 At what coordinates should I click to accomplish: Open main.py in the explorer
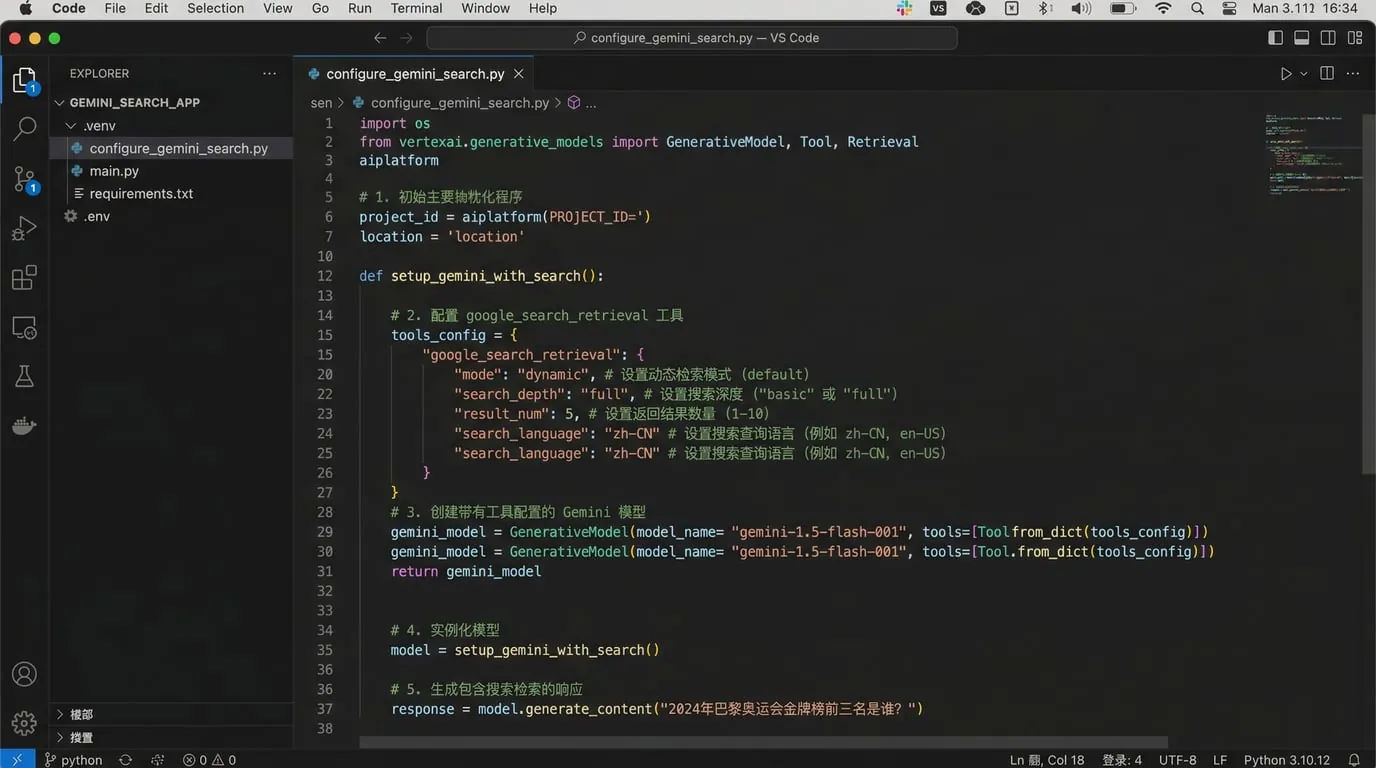coord(114,171)
